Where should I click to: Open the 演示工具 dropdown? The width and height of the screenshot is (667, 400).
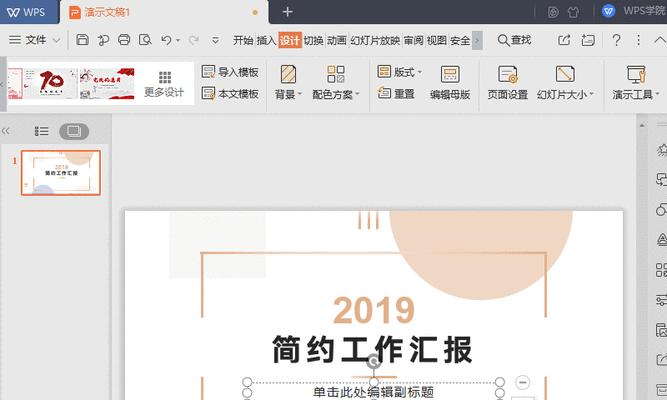point(636,83)
